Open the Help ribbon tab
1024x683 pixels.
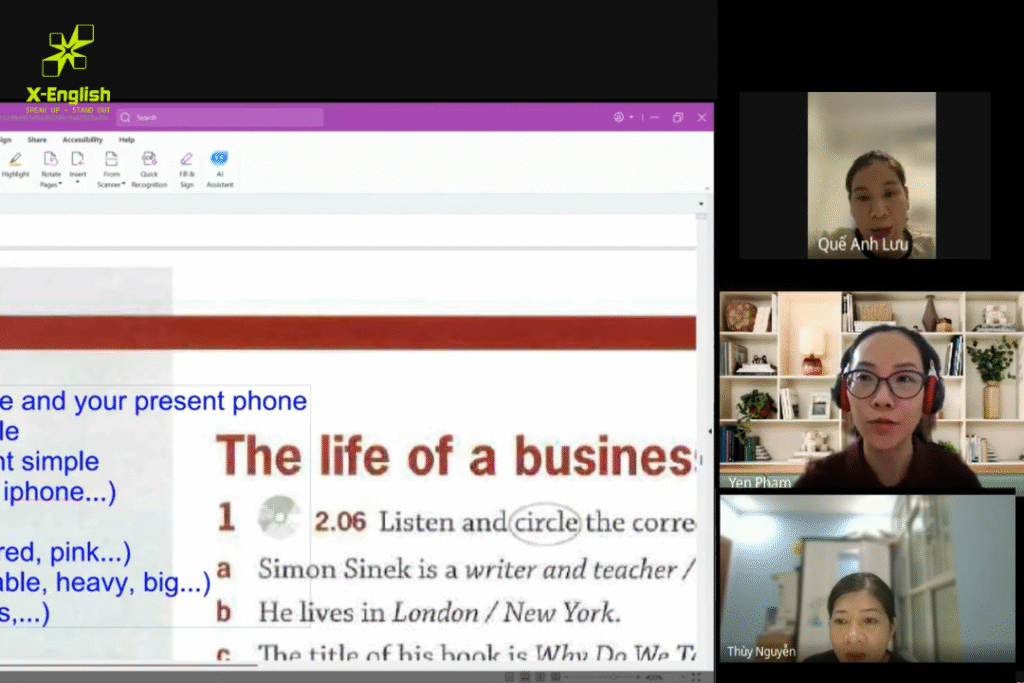(x=127, y=140)
